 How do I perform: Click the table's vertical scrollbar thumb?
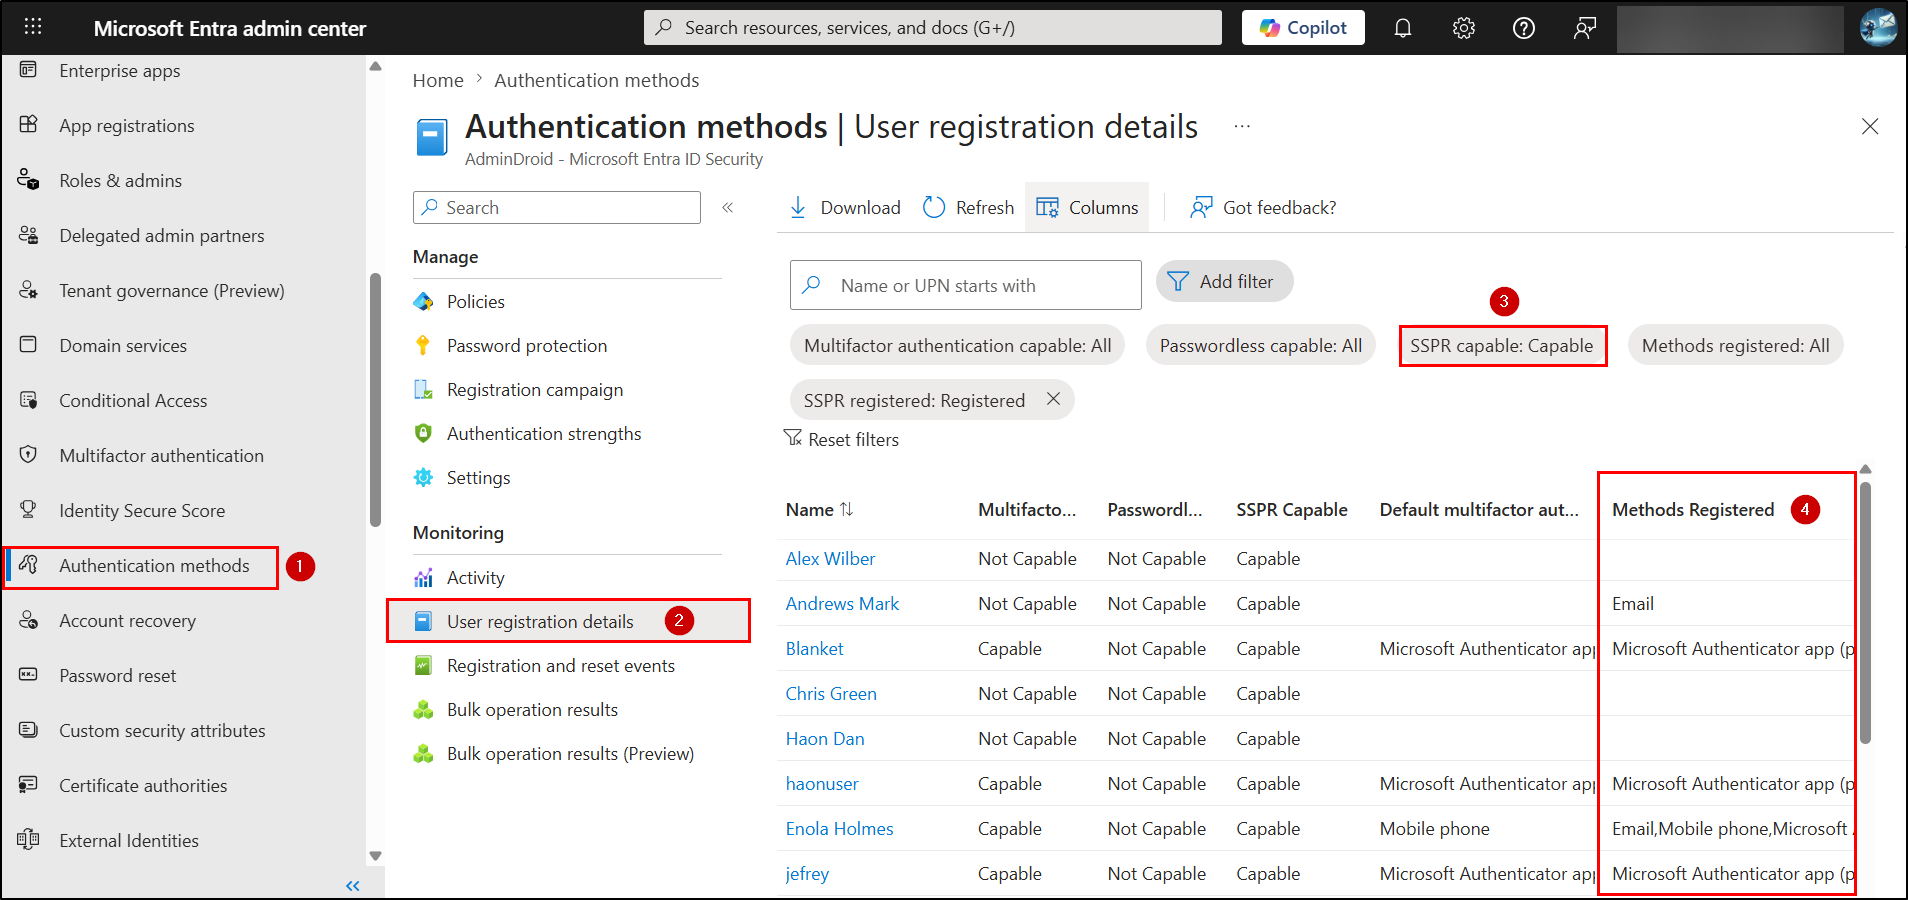coord(1865,613)
